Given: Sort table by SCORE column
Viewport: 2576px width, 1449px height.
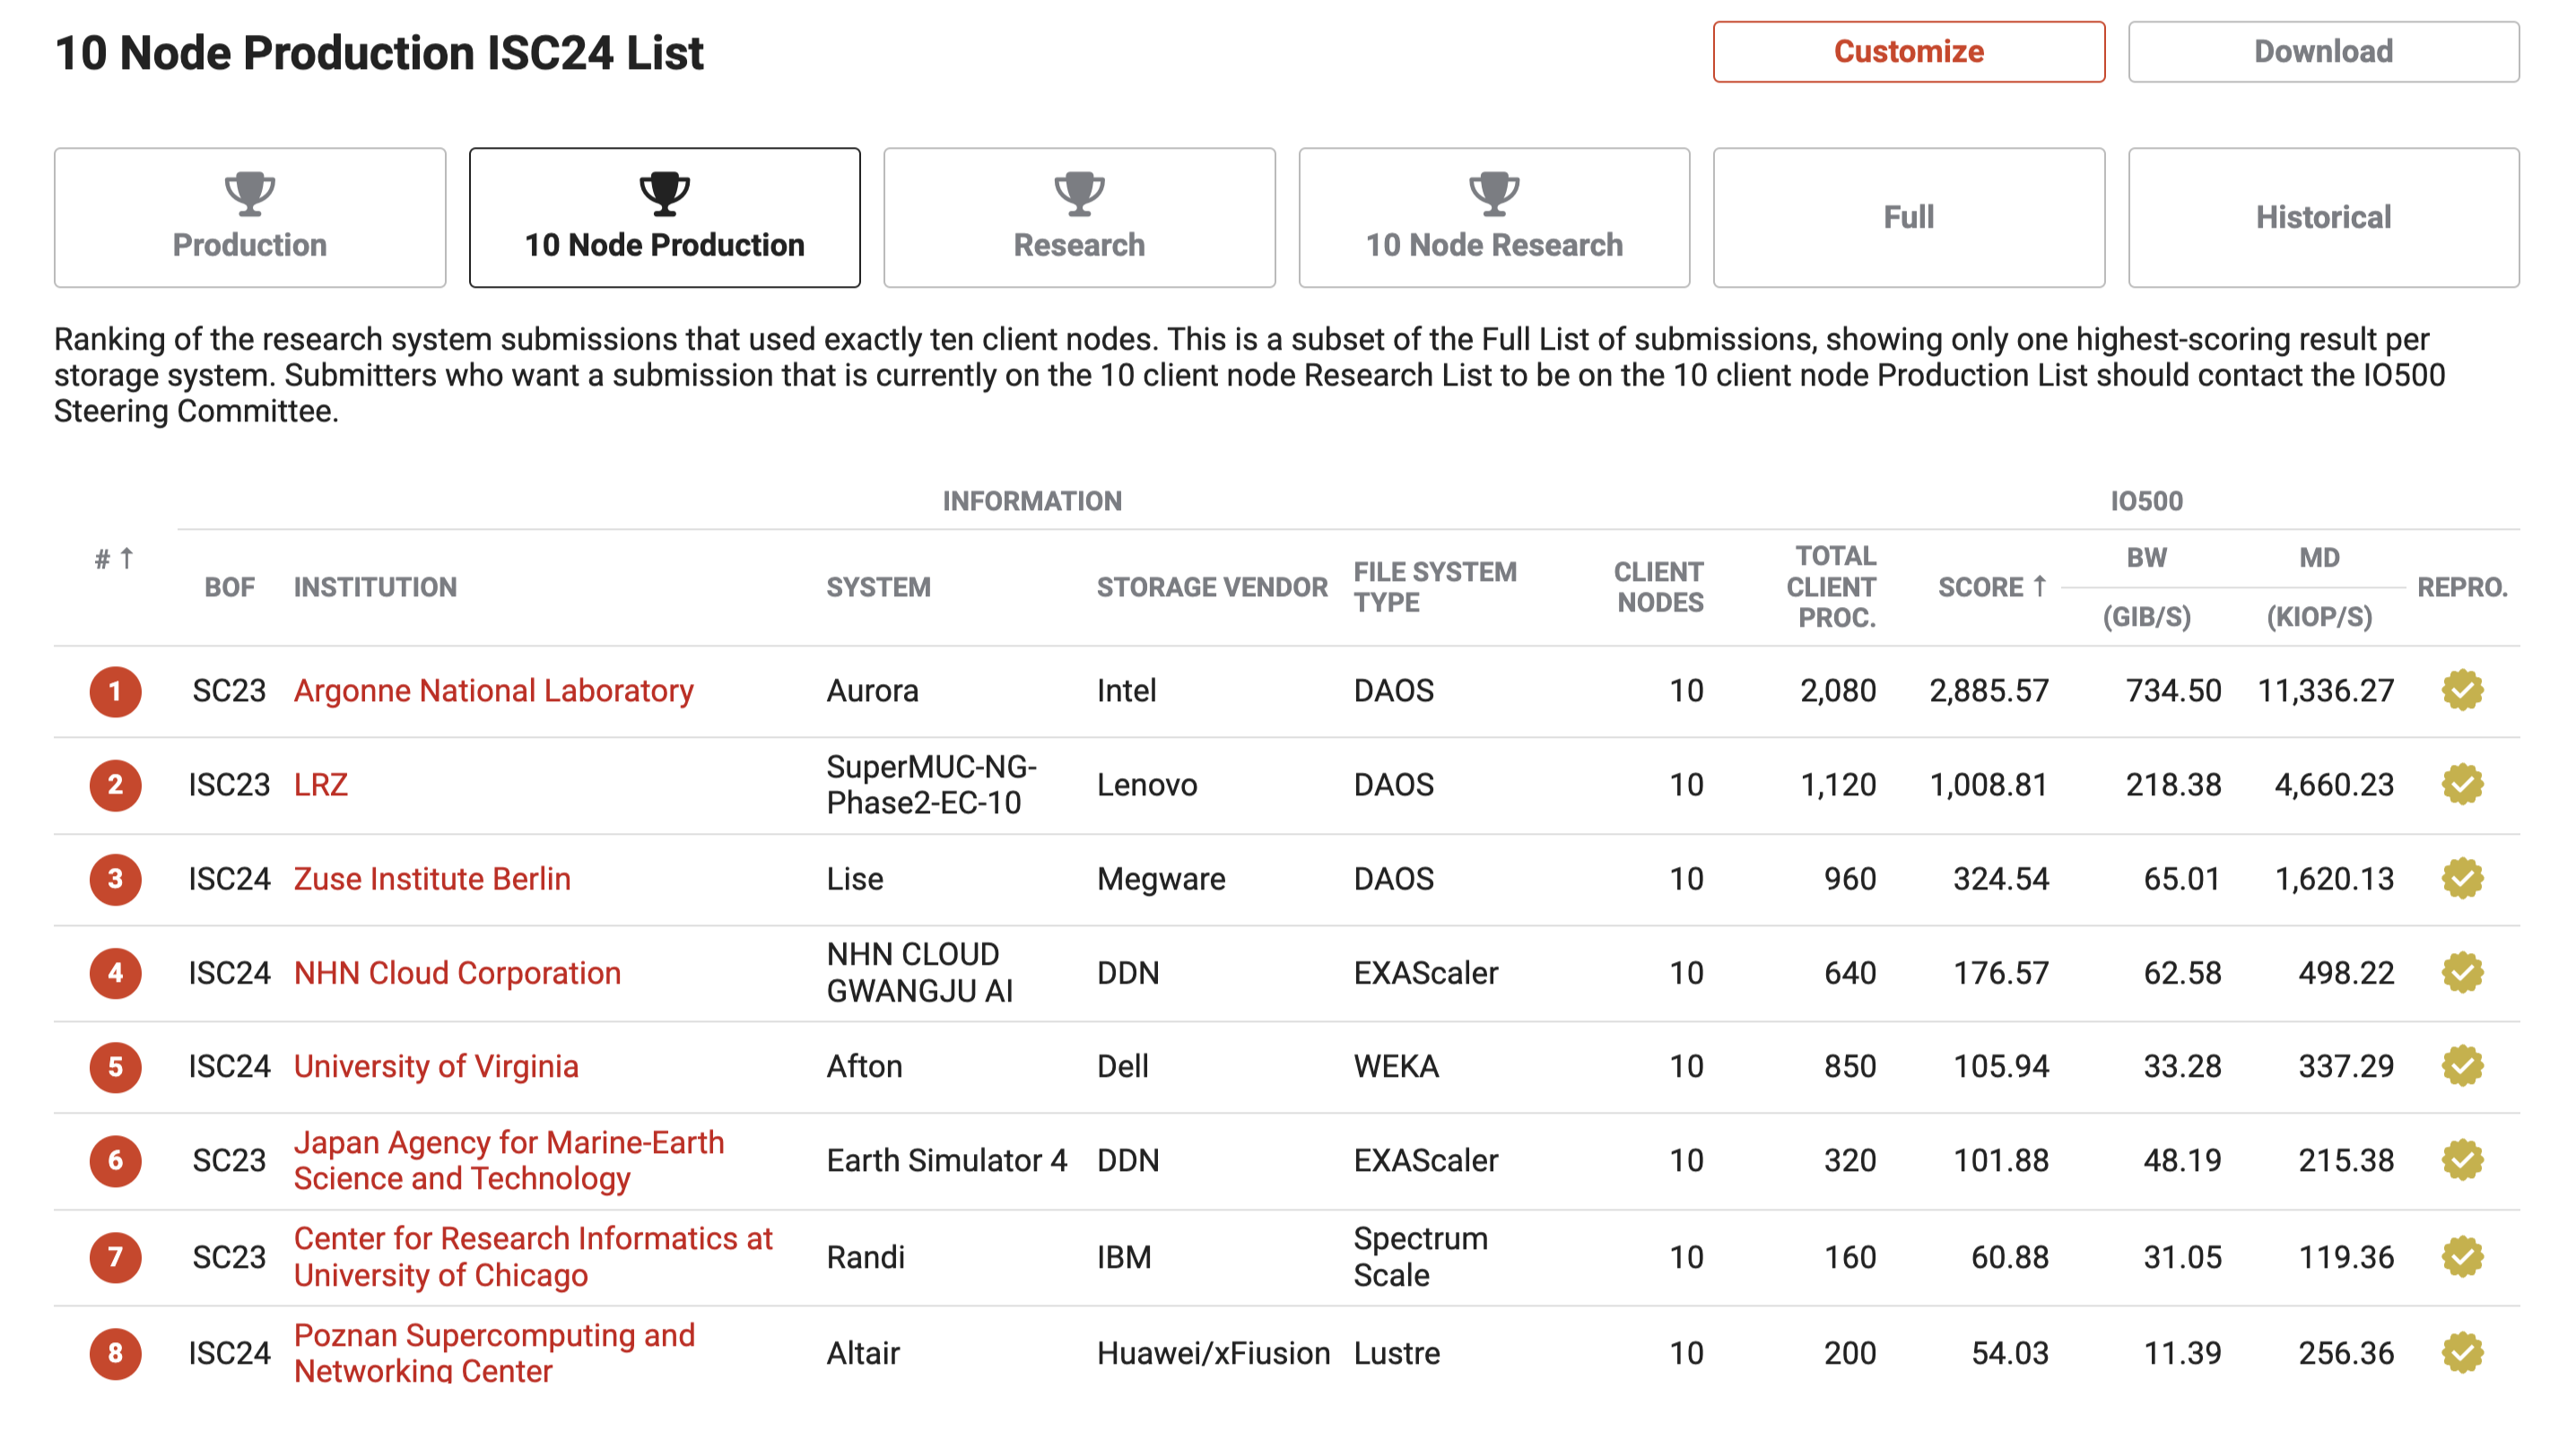Looking at the screenshot, I should (x=1992, y=587).
